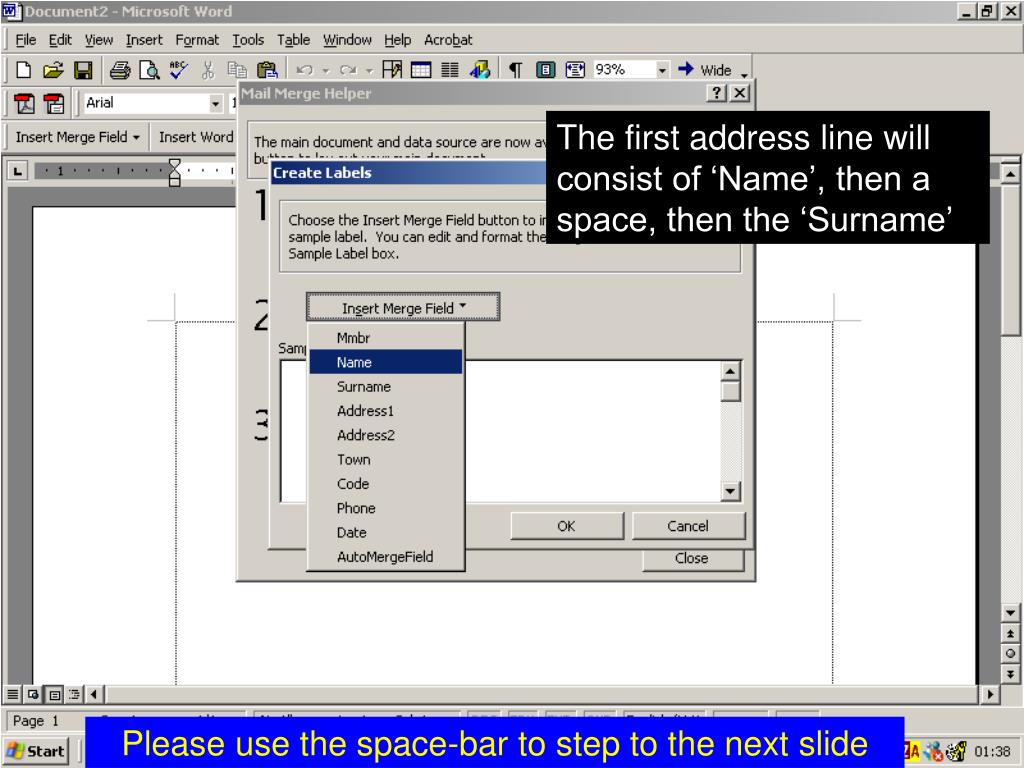Click Insert Merge Field button in Create Labels
The image size is (1024, 768).
pos(403,308)
